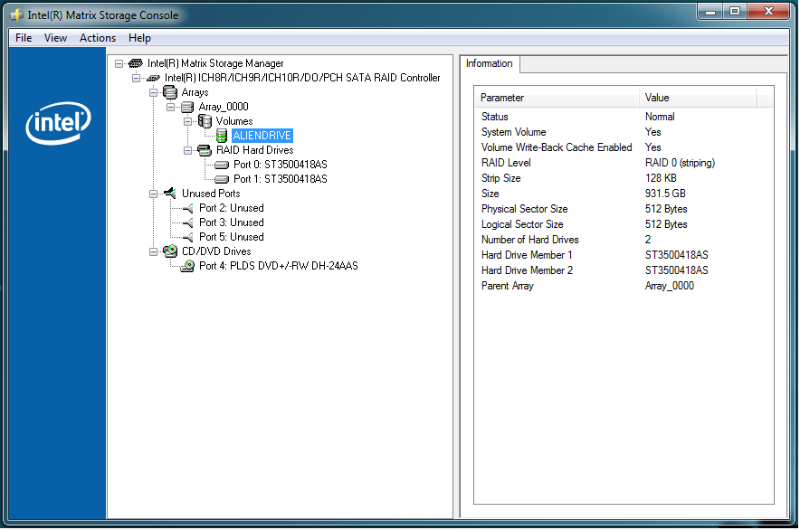Click Volume Write-Back Cache Enabled row
Screen dimensions: 800x530
point(624,147)
